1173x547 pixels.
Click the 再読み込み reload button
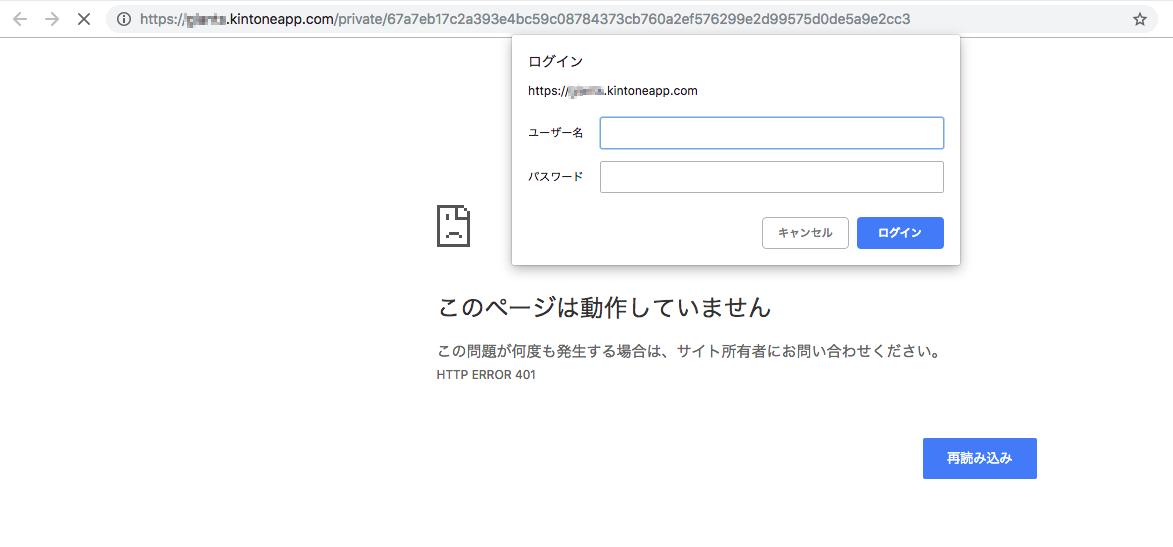click(x=979, y=458)
